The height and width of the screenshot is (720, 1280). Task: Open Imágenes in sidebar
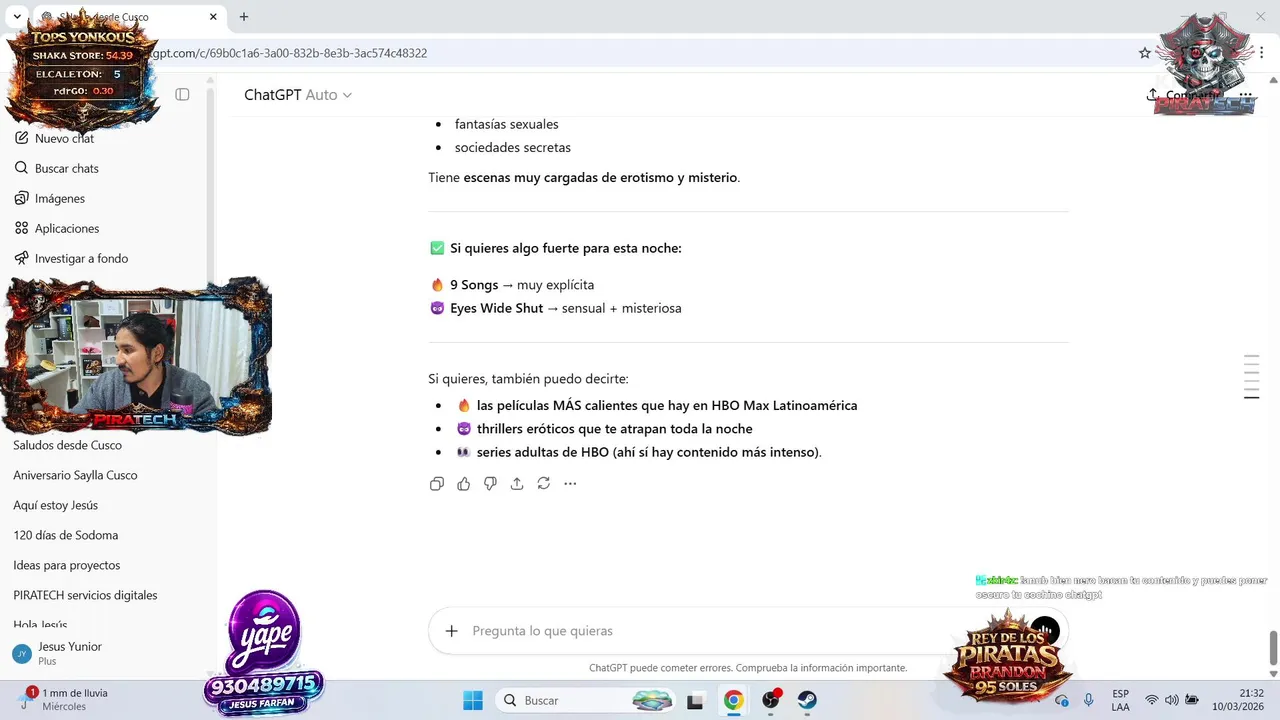click(x=60, y=198)
